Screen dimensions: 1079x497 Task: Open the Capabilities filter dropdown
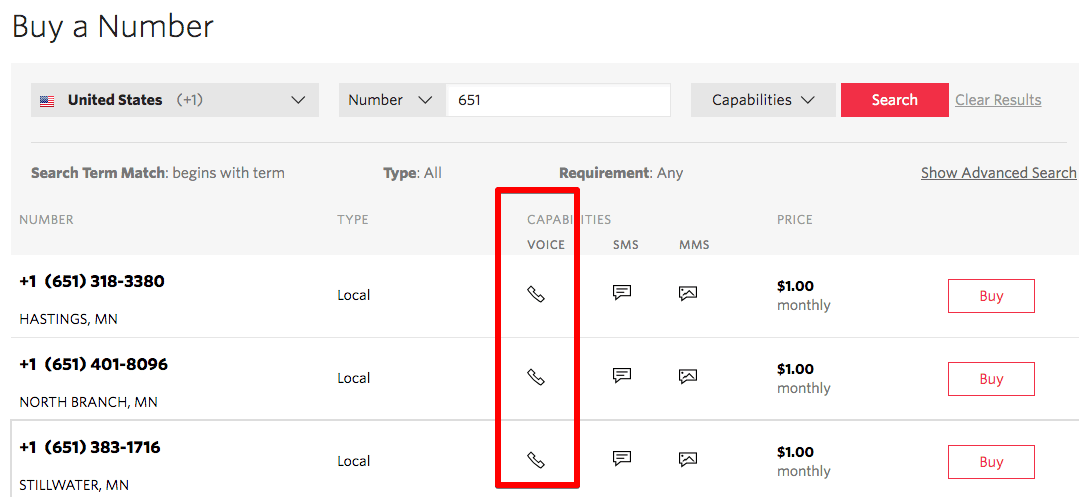pyautogui.click(x=763, y=100)
